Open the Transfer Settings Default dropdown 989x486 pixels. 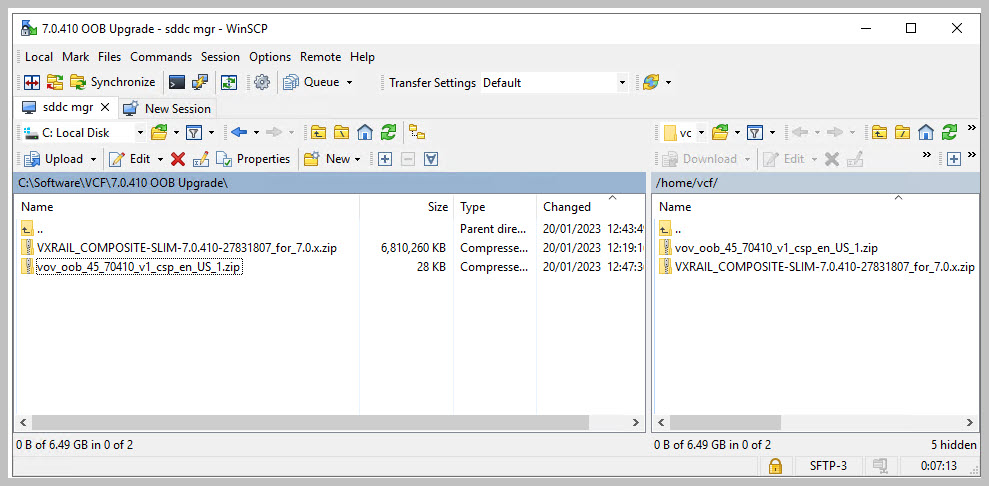[622, 83]
